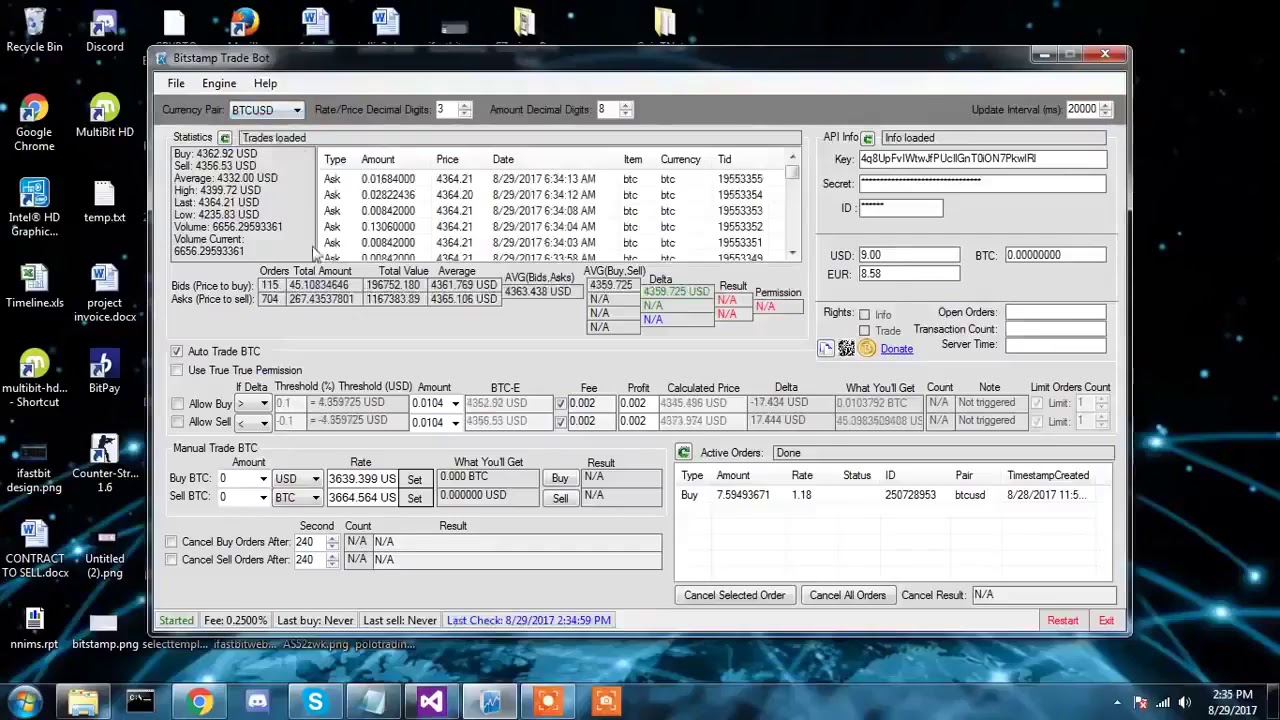Open MultiBit HD desktop icon

[104, 116]
